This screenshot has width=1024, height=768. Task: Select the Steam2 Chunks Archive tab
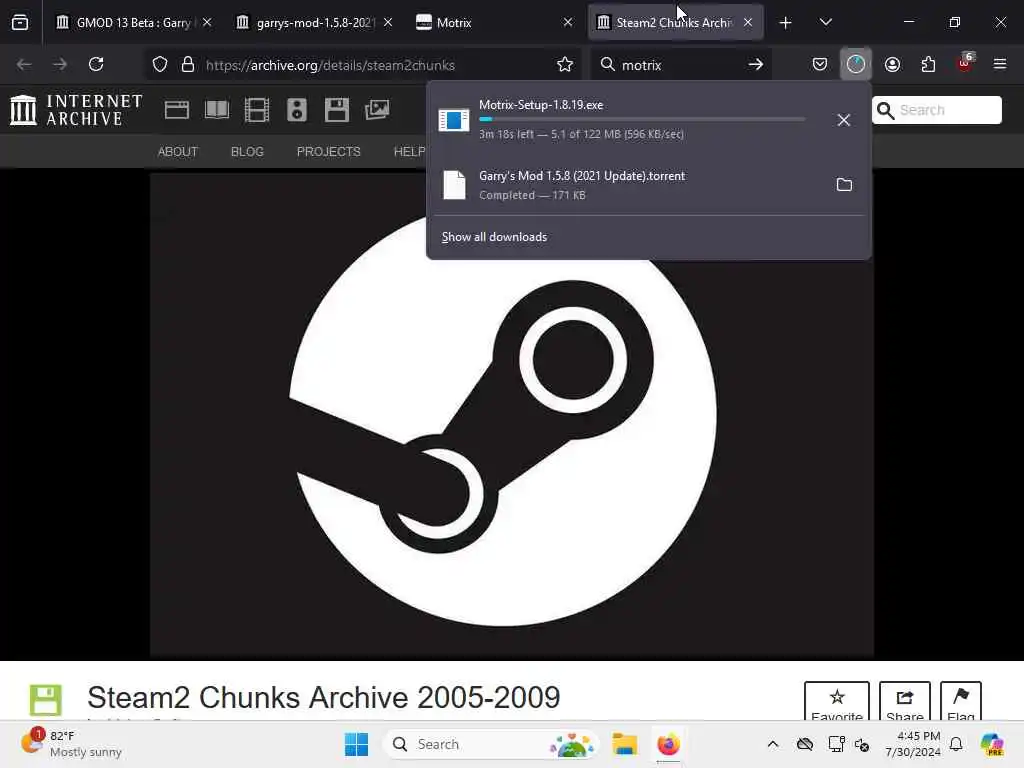click(675, 23)
